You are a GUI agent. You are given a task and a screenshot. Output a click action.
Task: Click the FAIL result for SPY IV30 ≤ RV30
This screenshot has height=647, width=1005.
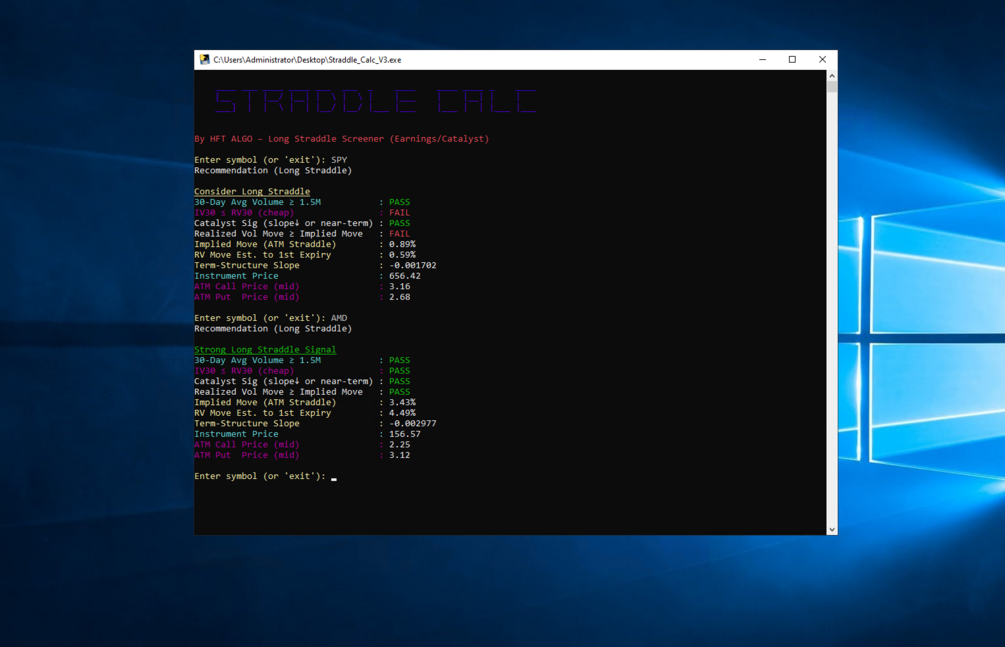tap(399, 213)
